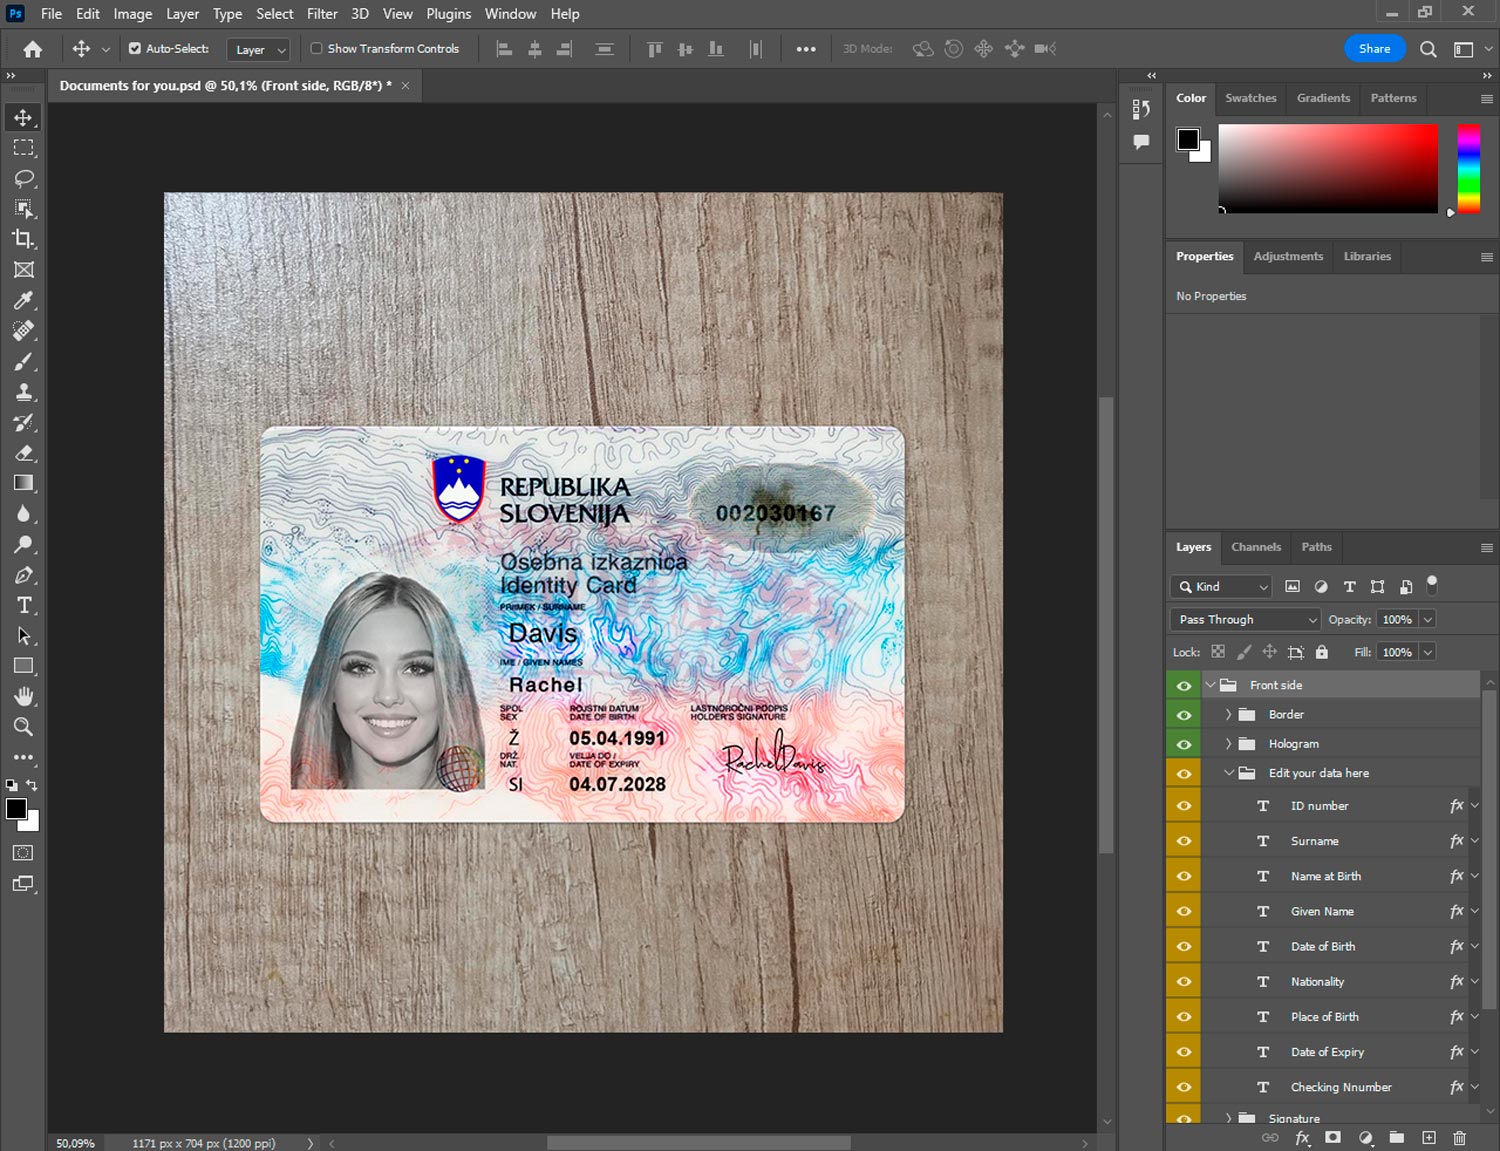1500x1151 pixels.
Task: Select the Horizontal Type tool
Action: tap(23, 605)
